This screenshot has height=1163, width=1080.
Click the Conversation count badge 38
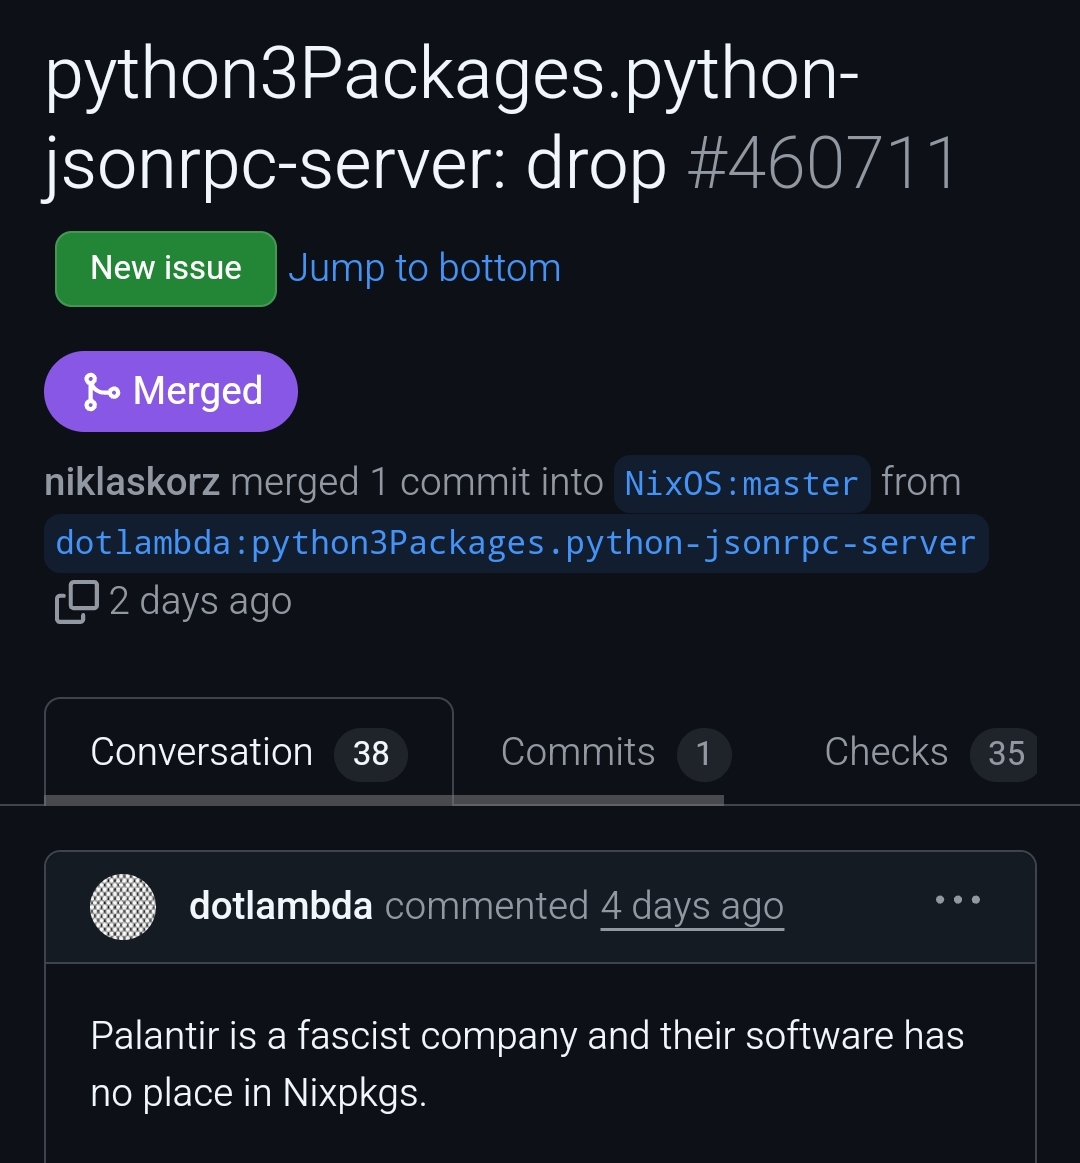[x=370, y=754]
